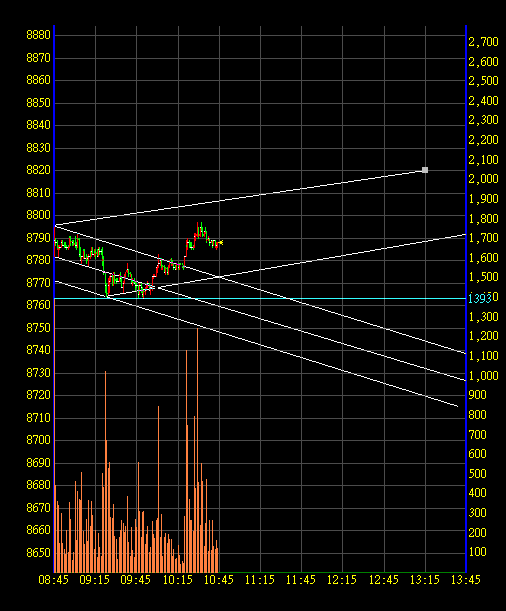
Task: Click the 09:15 time axis label
Action: click(95, 580)
